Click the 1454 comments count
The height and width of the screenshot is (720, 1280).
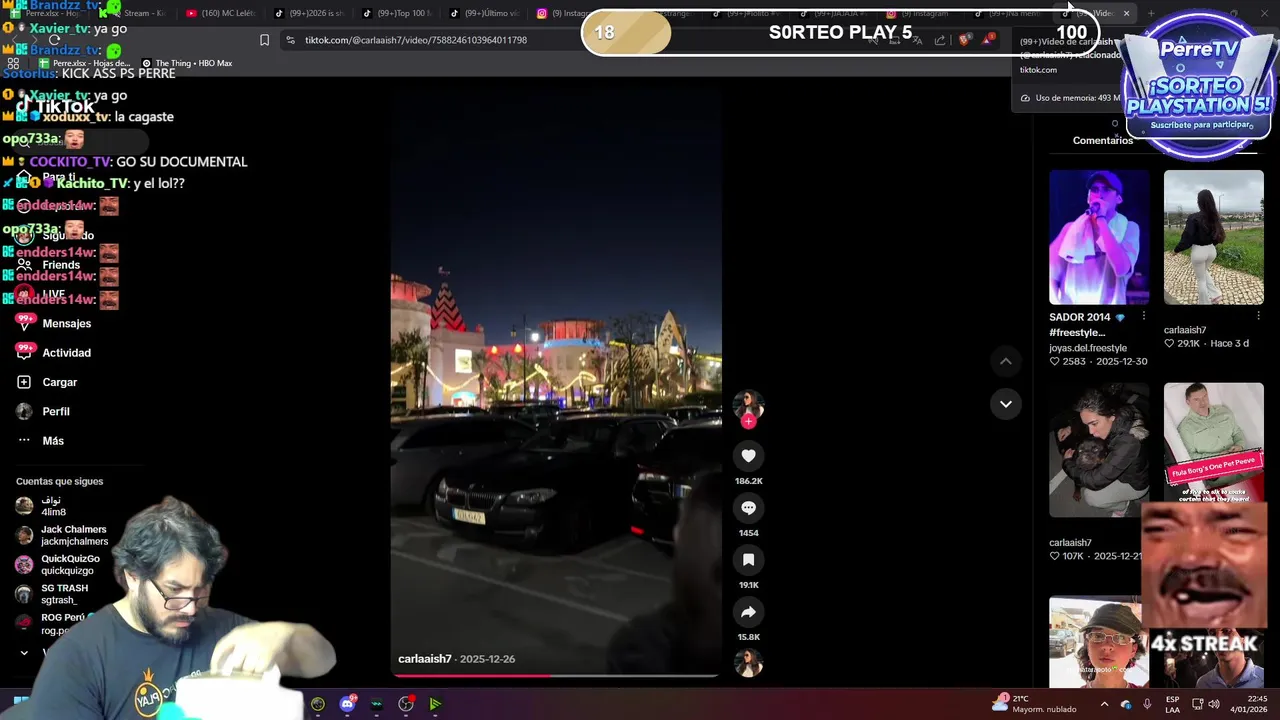748,533
